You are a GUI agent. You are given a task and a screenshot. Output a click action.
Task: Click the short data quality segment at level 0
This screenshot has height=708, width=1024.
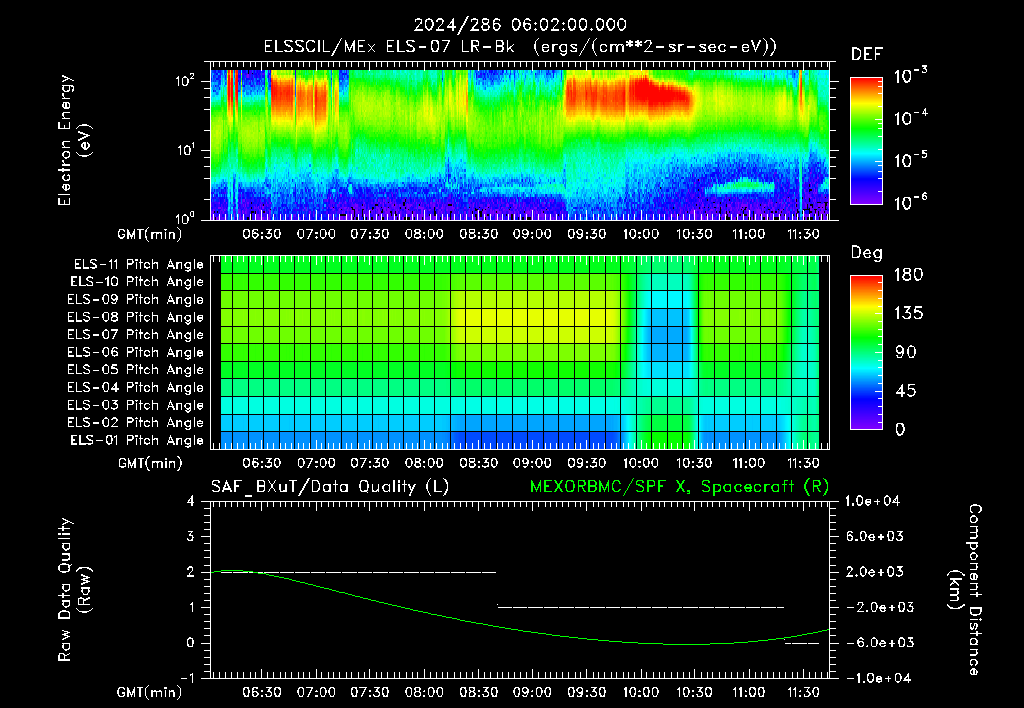pyautogui.click(x=801, y=643)
